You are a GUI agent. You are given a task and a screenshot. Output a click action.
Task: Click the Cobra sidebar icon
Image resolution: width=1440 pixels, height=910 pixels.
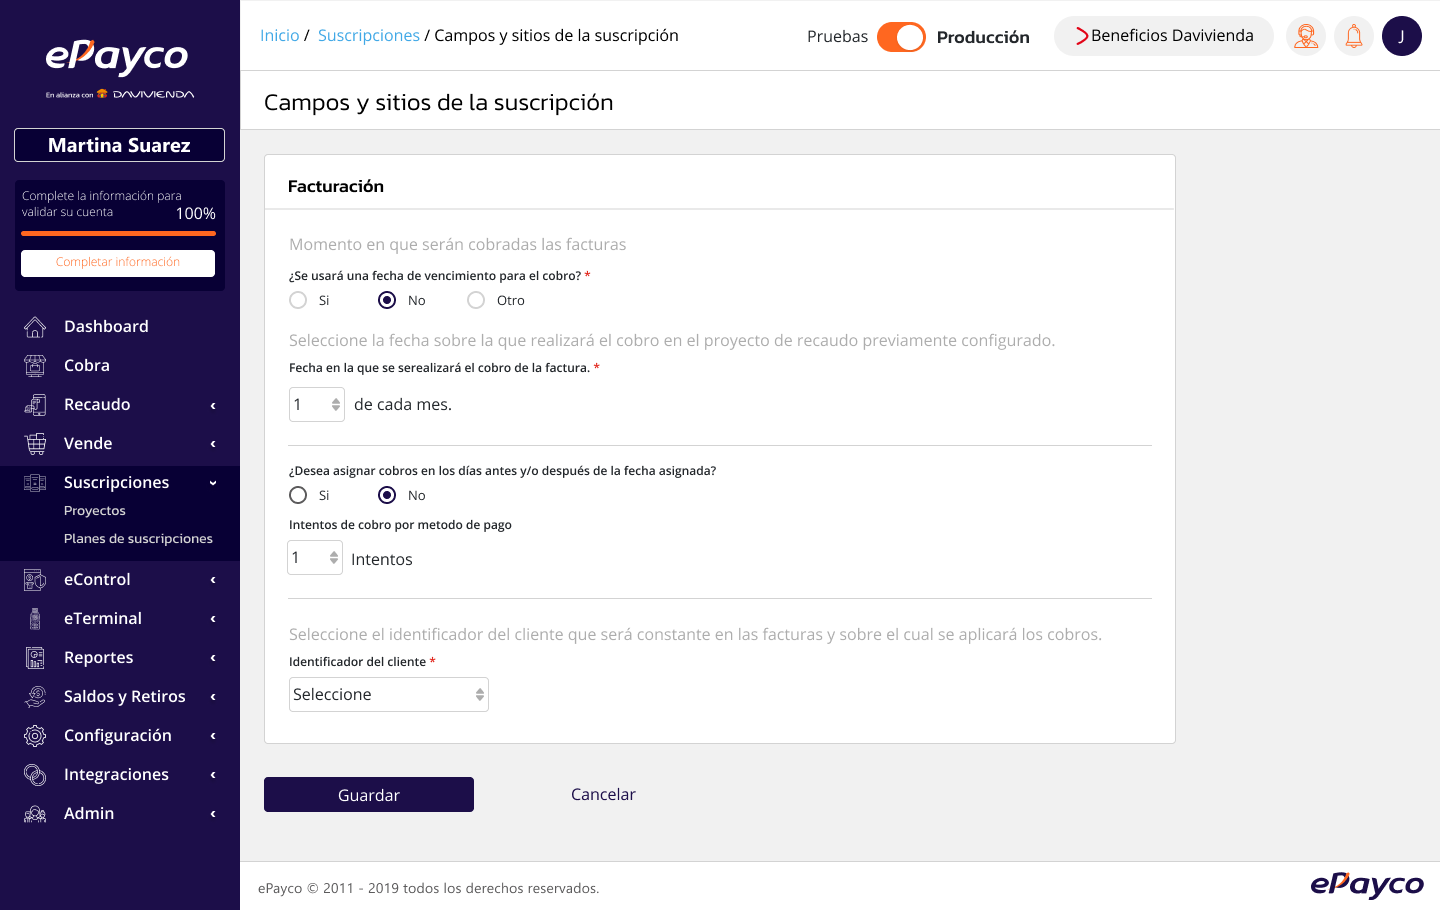35,366
